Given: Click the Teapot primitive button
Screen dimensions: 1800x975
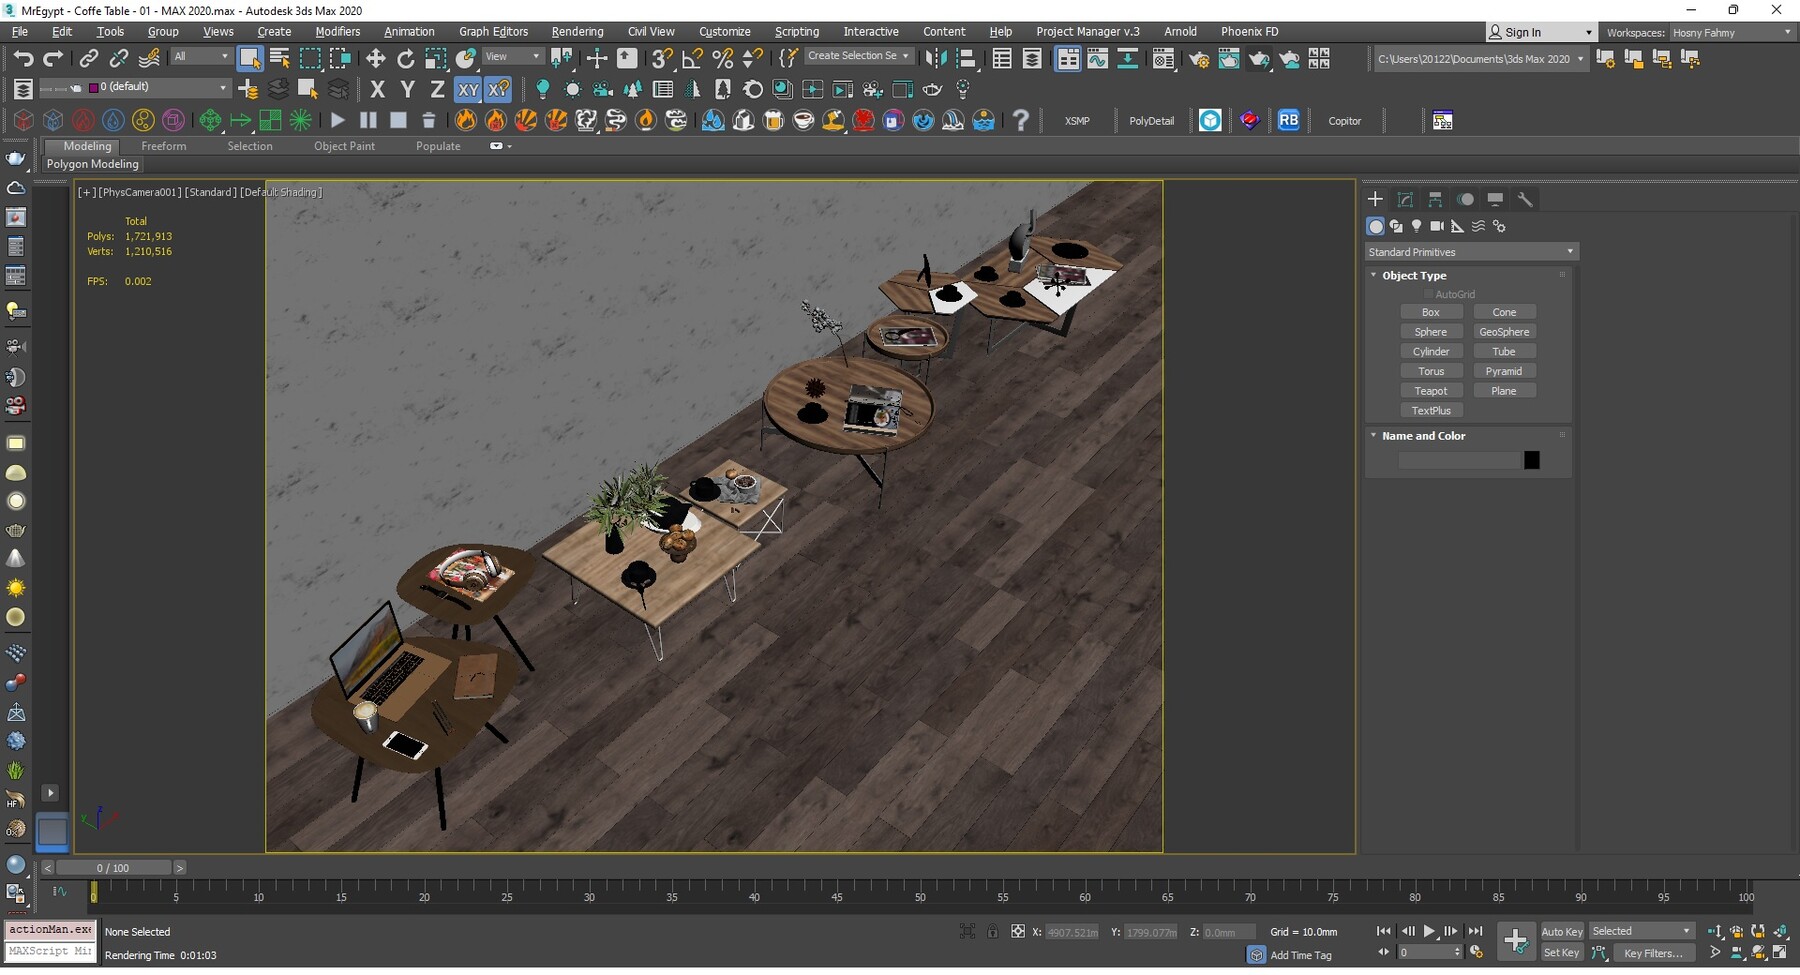Looking at the screenshot, I should pyautogui.click(x=1432, y=390).
